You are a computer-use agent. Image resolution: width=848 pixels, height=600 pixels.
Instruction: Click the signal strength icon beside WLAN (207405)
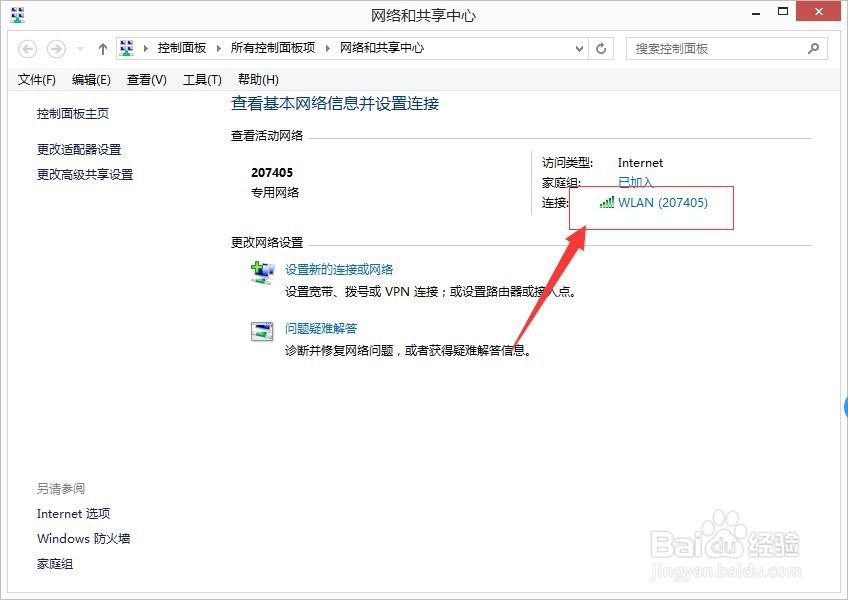[x=607, y=202]
